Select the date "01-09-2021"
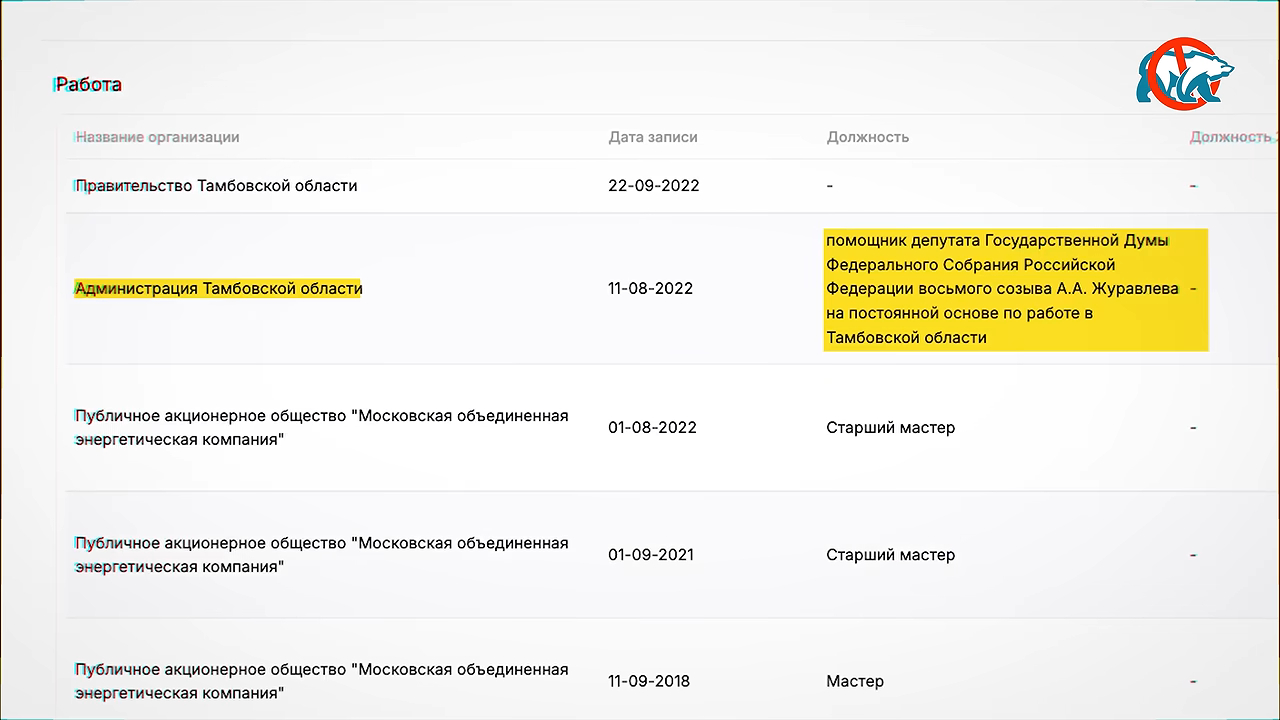The height and width of the screenshot is (720, 1280). 651,555
